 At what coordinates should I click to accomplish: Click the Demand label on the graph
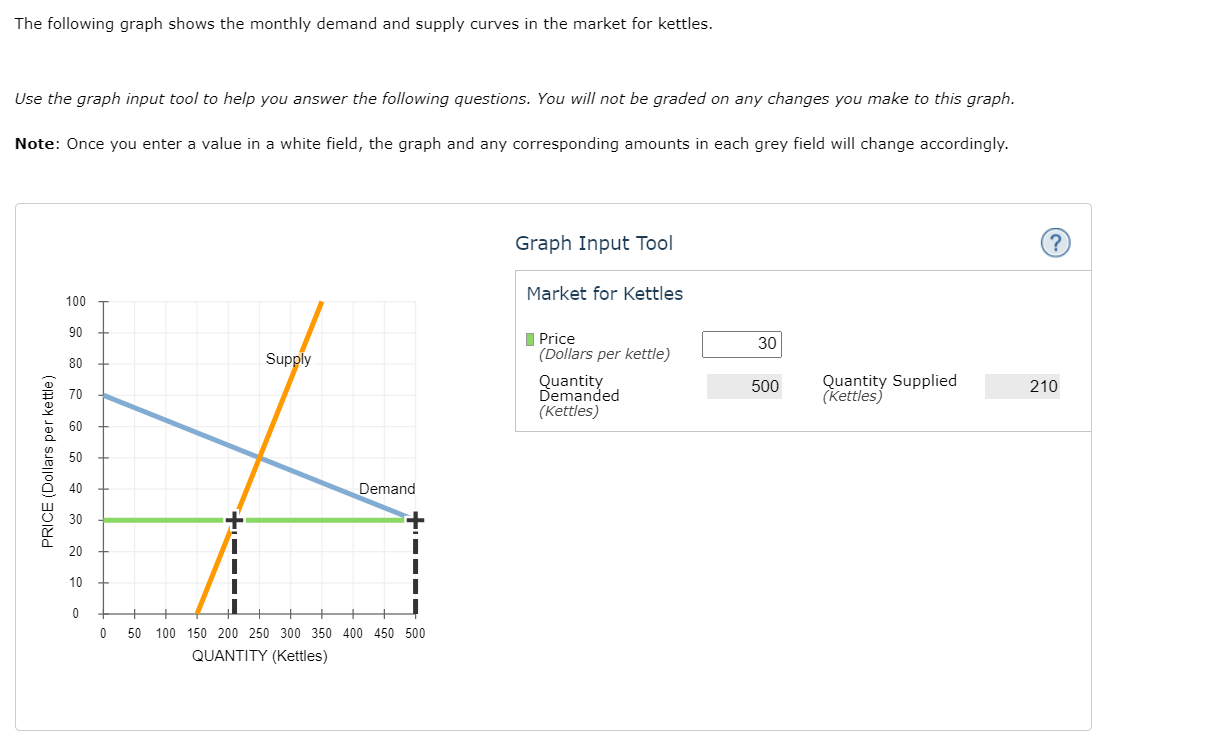388,489
